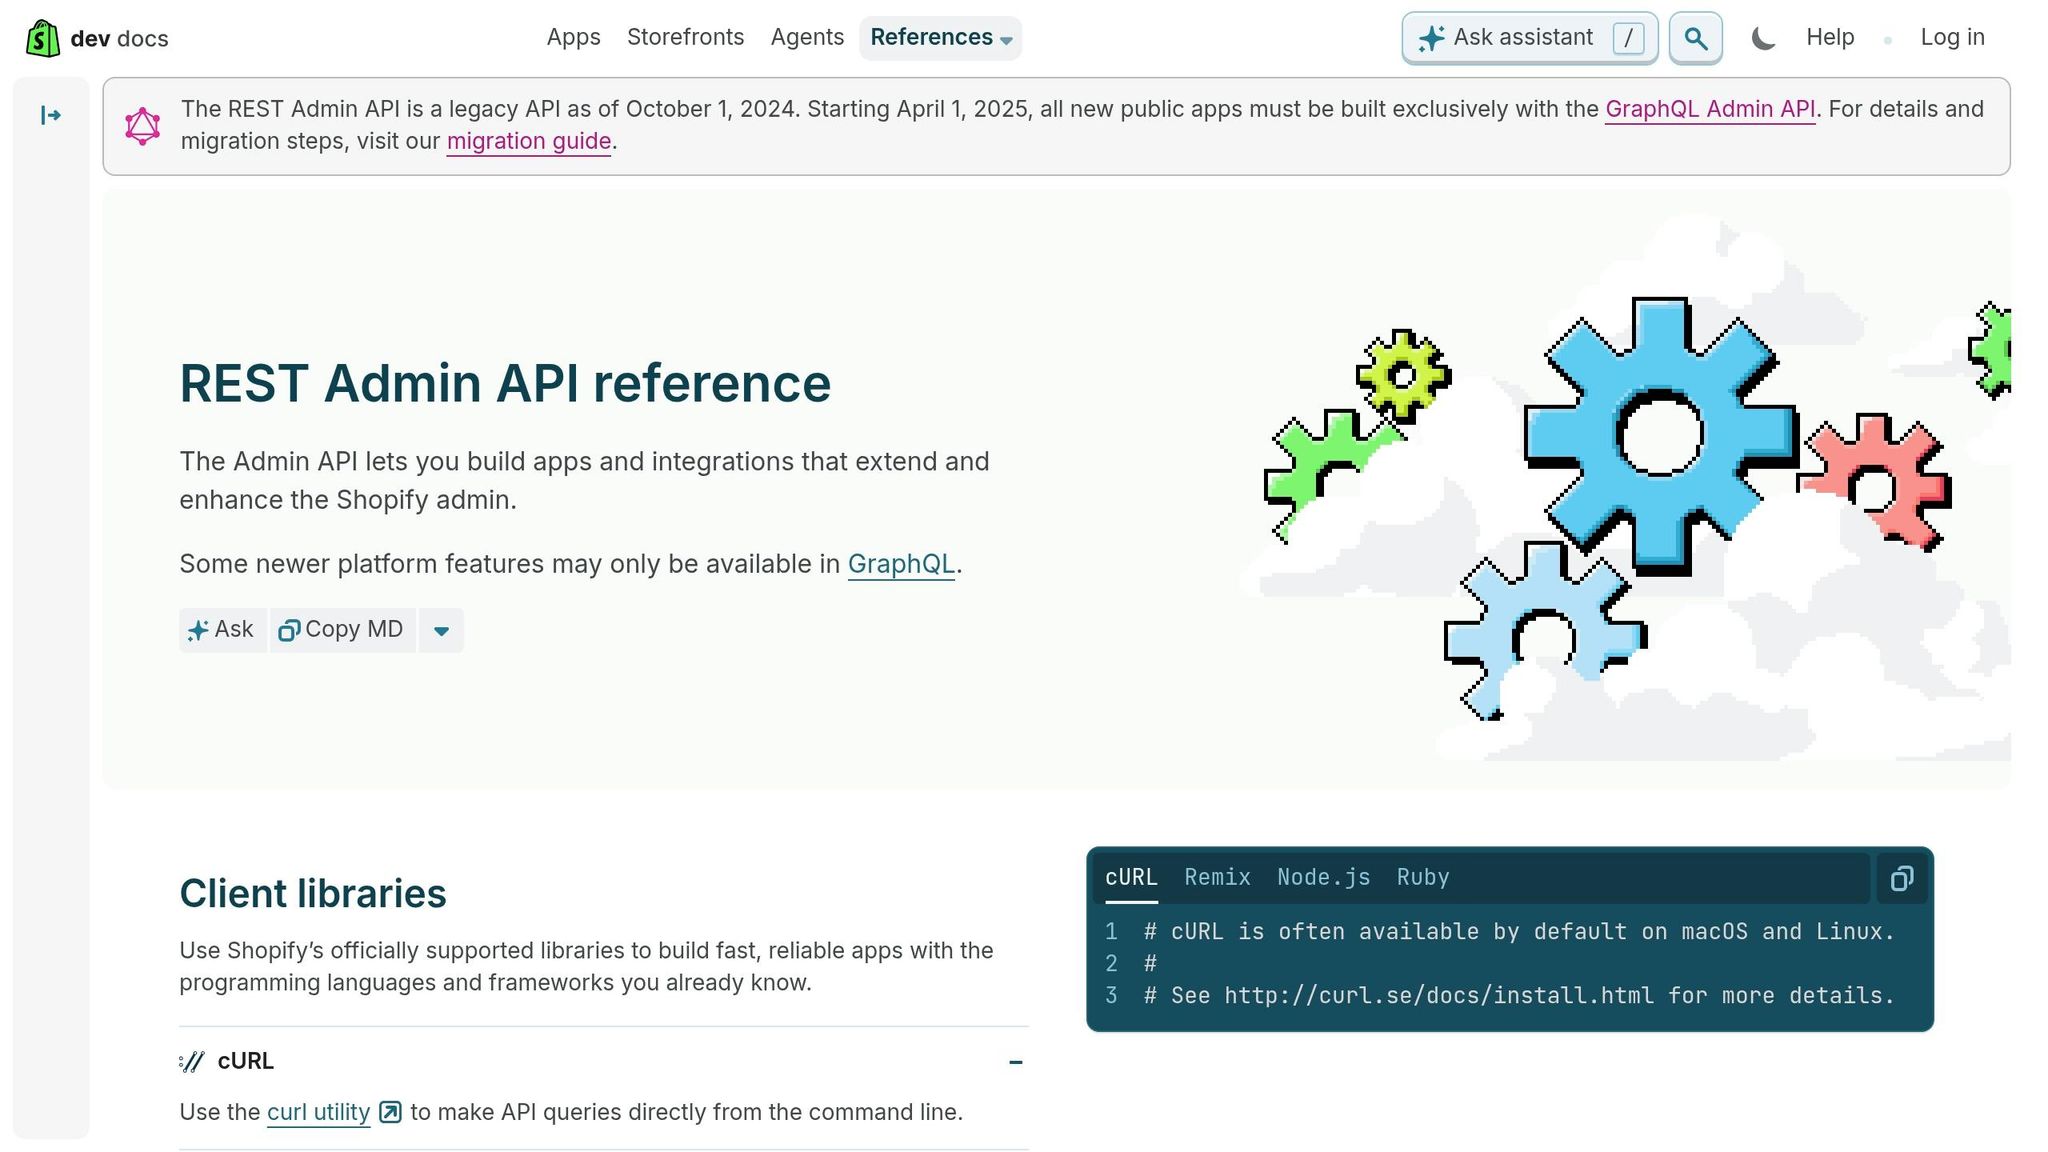Toggle dark mode with the moon icon
2048x1152 pixels.
[1763, 38]
